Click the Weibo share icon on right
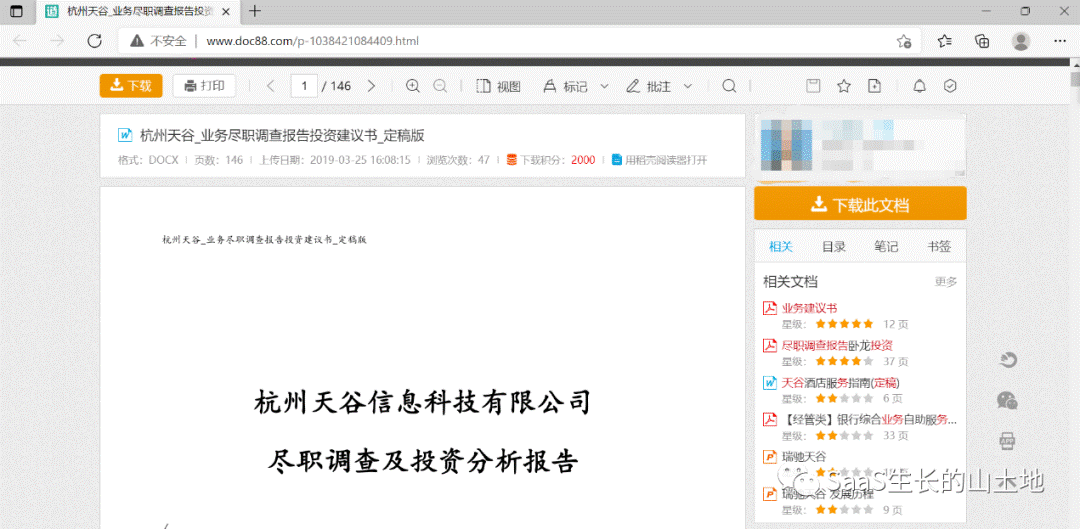The height and width of the screenshot is (529, 1080). pos(1007,360)
